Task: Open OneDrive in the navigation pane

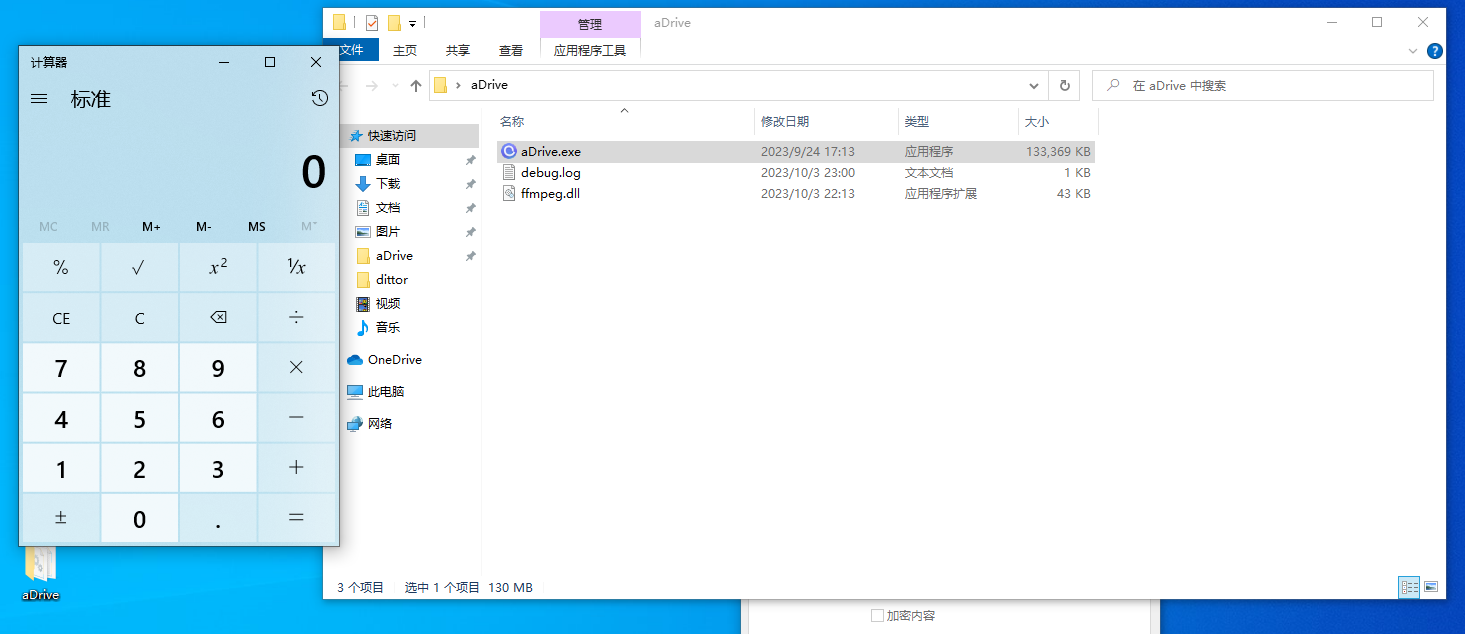Action: (x=394, y=360)
